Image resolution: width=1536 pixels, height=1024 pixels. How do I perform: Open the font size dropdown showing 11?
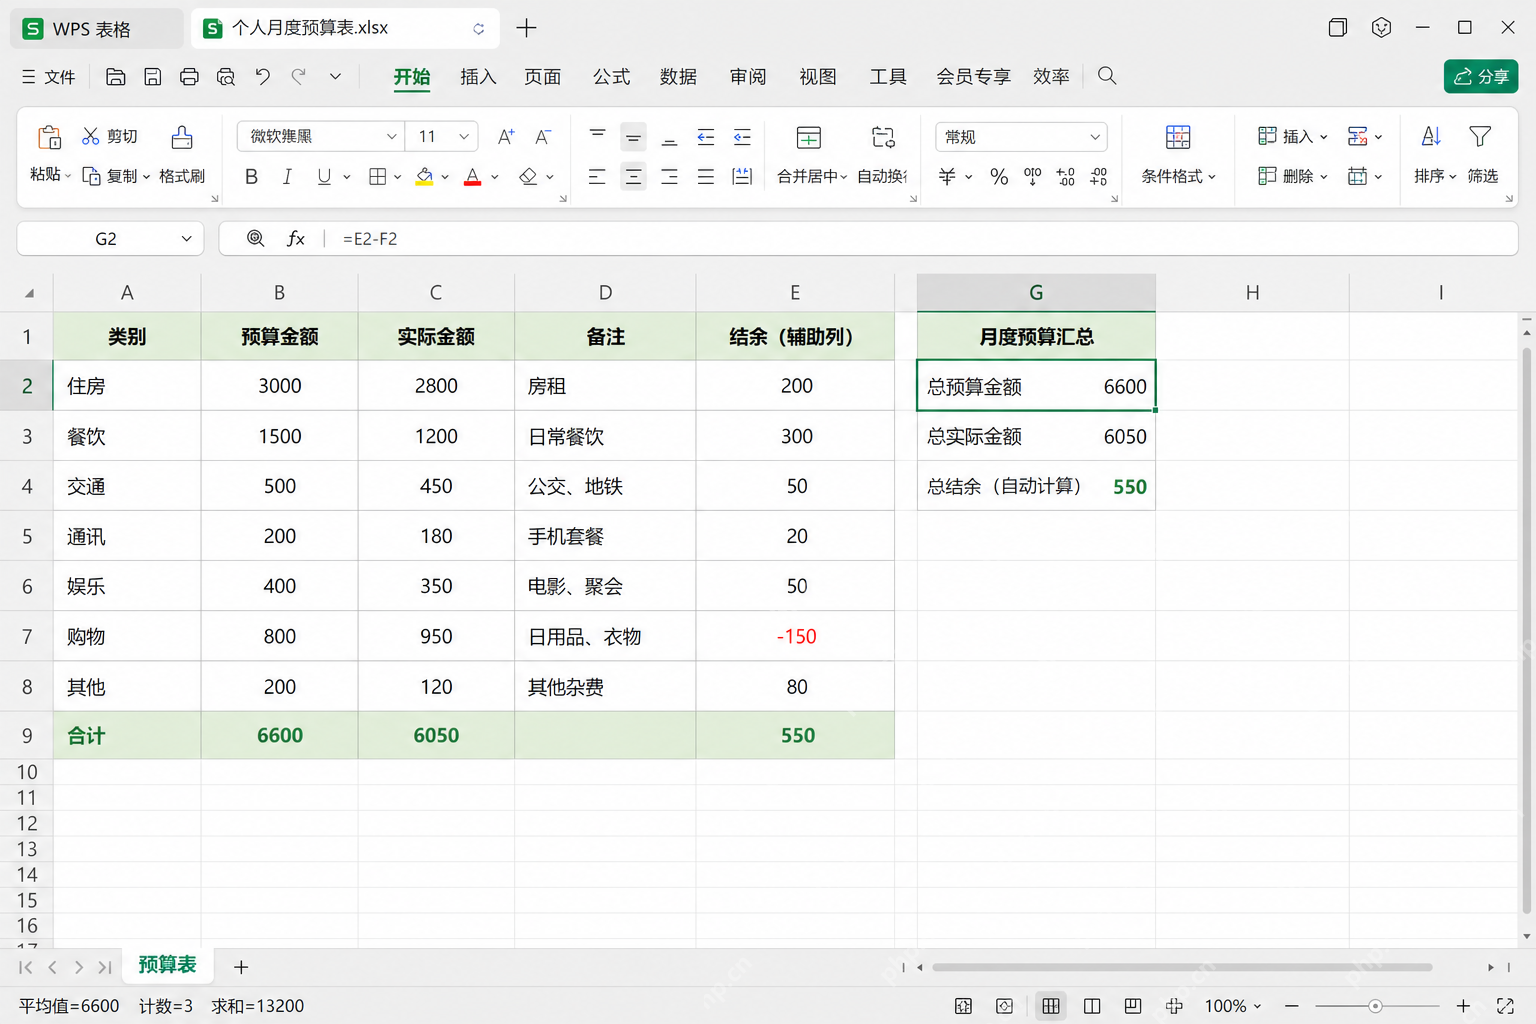(x=464, y=137)
